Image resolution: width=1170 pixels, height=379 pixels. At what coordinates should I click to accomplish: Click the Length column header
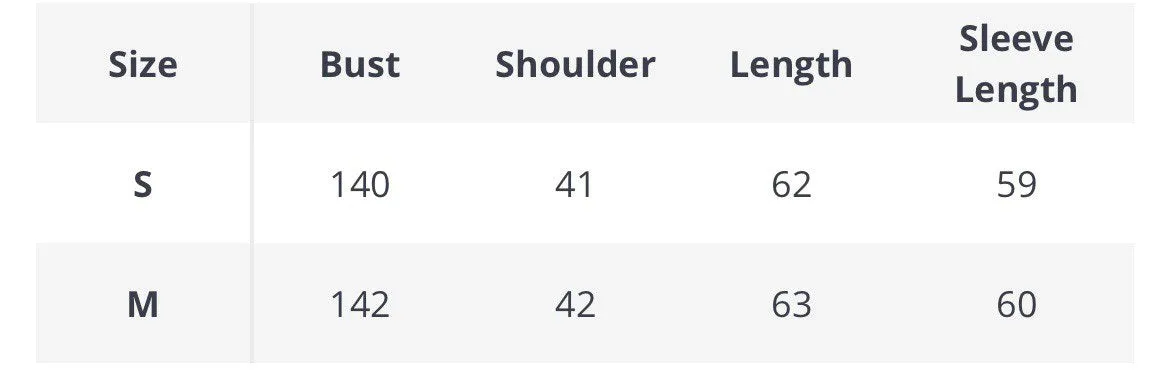coord(791,66)
